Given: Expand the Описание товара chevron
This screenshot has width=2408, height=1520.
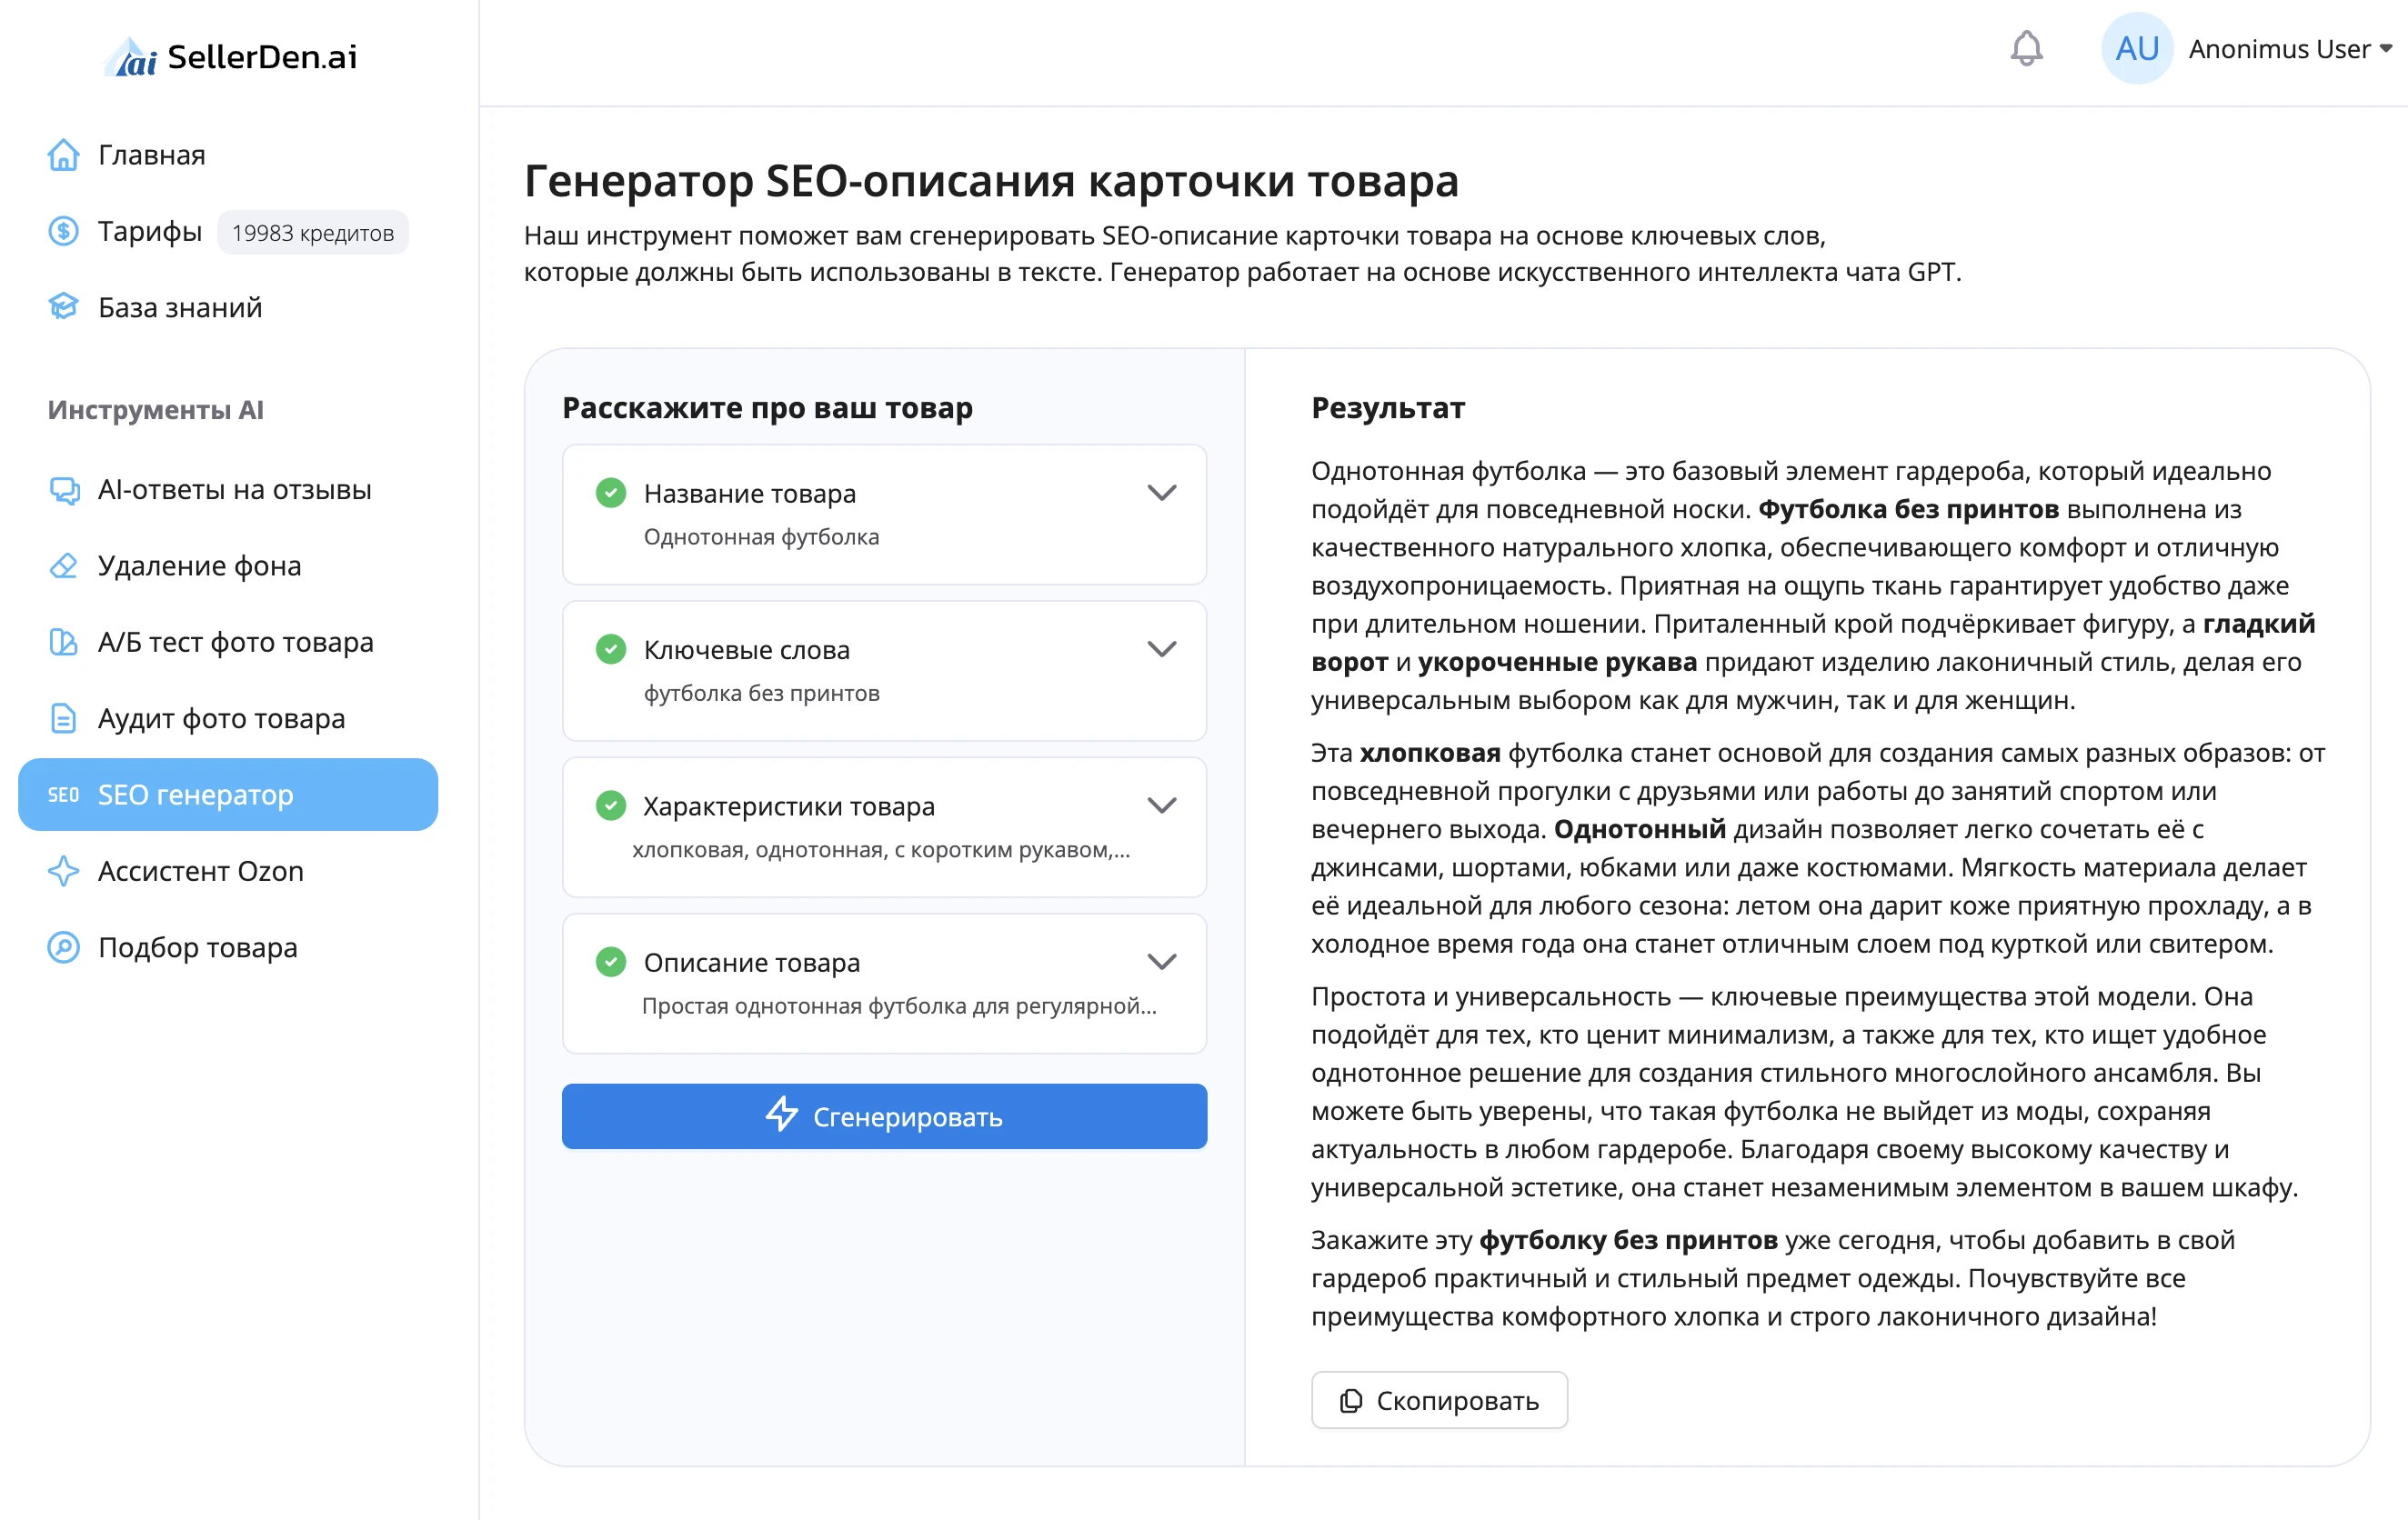Looking at the screenshot, I should tap(1161, 962).
